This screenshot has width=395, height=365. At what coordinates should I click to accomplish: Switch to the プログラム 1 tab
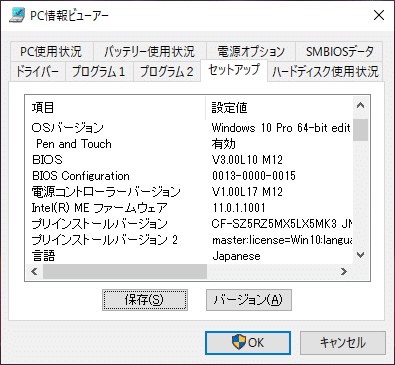click(x=99, y=71)
